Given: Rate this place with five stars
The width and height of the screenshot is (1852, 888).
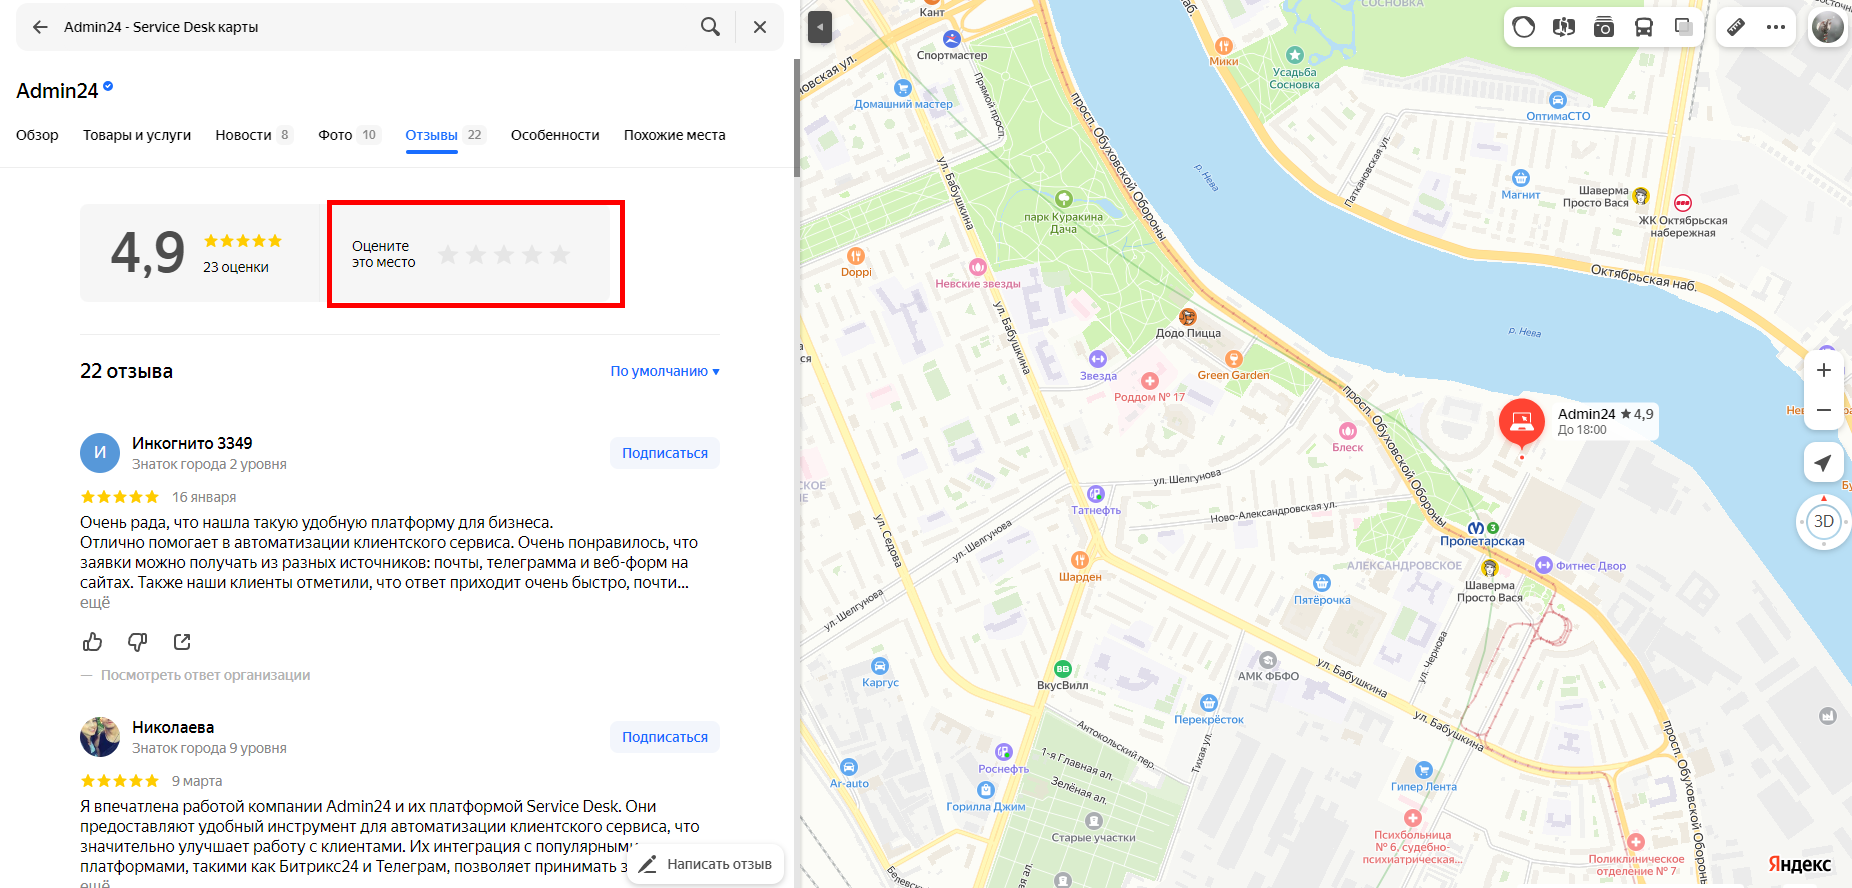Looking at the screenshot, I should [560, 255].
